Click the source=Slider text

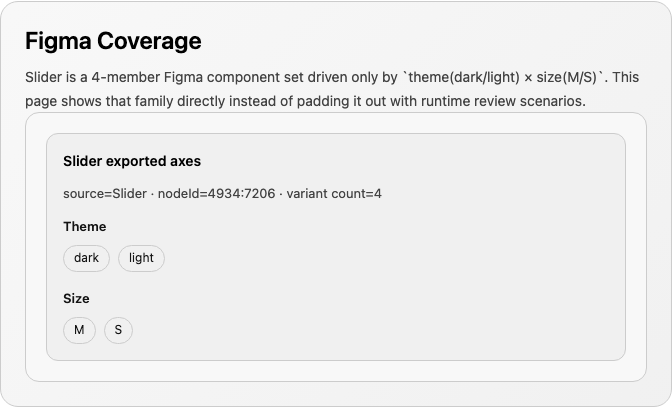[x=105, y=194]
